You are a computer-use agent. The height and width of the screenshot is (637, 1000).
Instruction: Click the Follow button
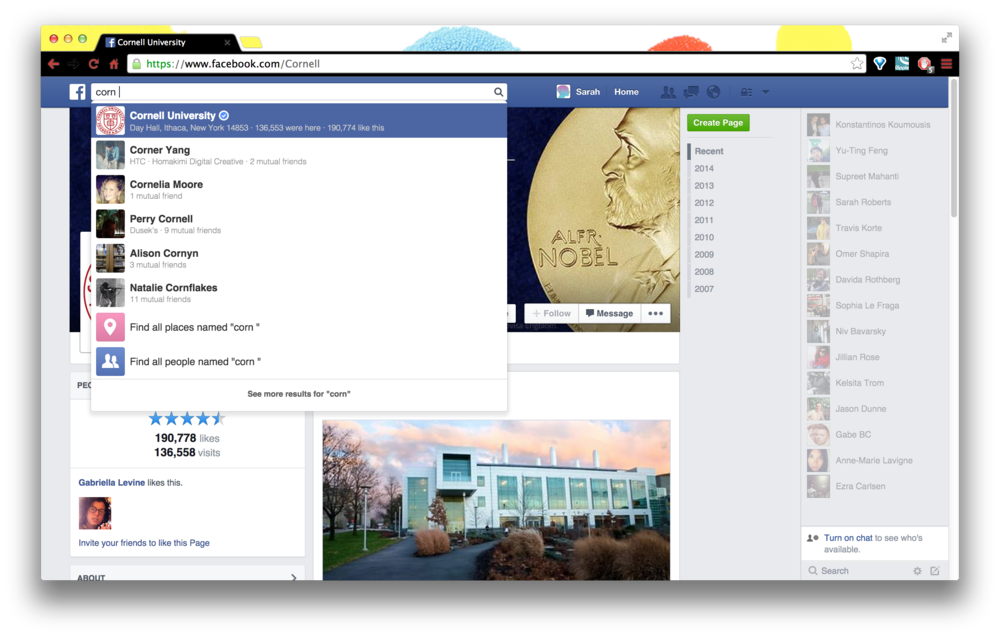click(x=552, y=313)
